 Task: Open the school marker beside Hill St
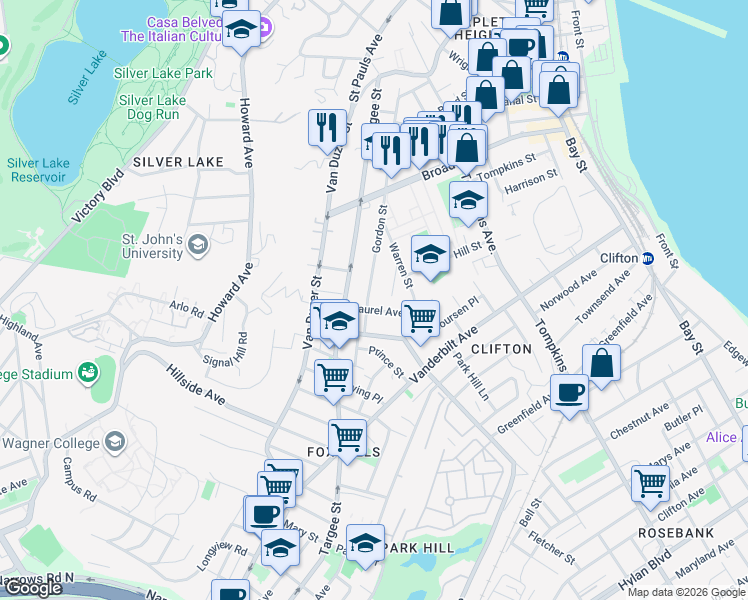(430, 254)
